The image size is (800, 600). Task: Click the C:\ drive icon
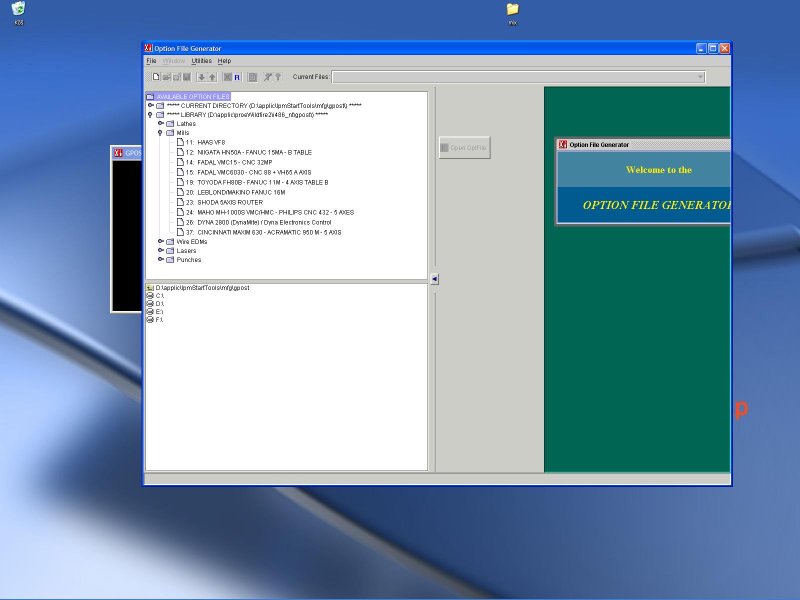pyautogui.click(x=150, y=296)
